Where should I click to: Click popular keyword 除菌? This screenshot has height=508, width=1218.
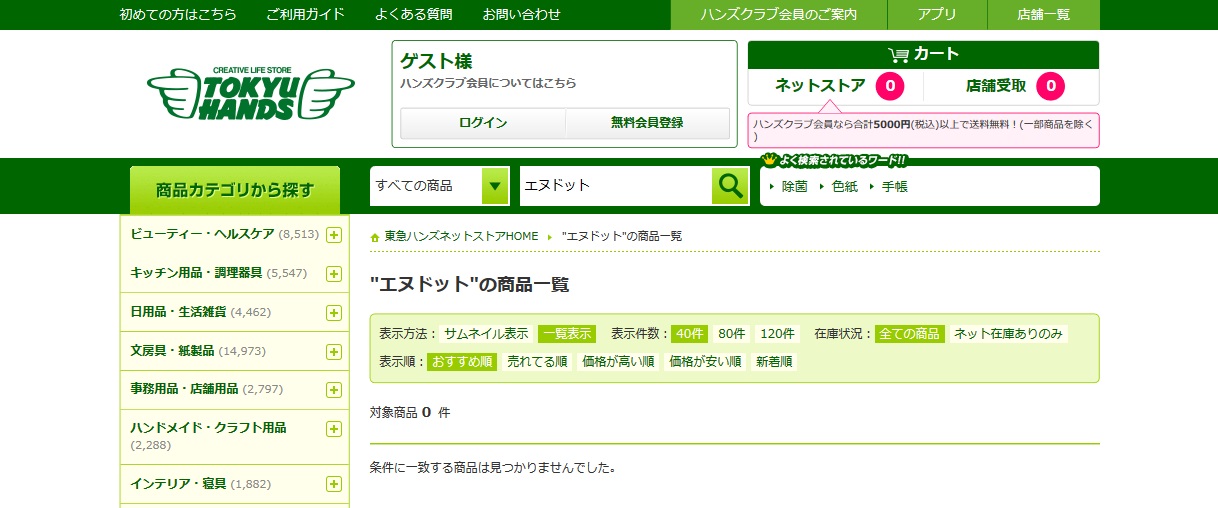coord(794,187)
